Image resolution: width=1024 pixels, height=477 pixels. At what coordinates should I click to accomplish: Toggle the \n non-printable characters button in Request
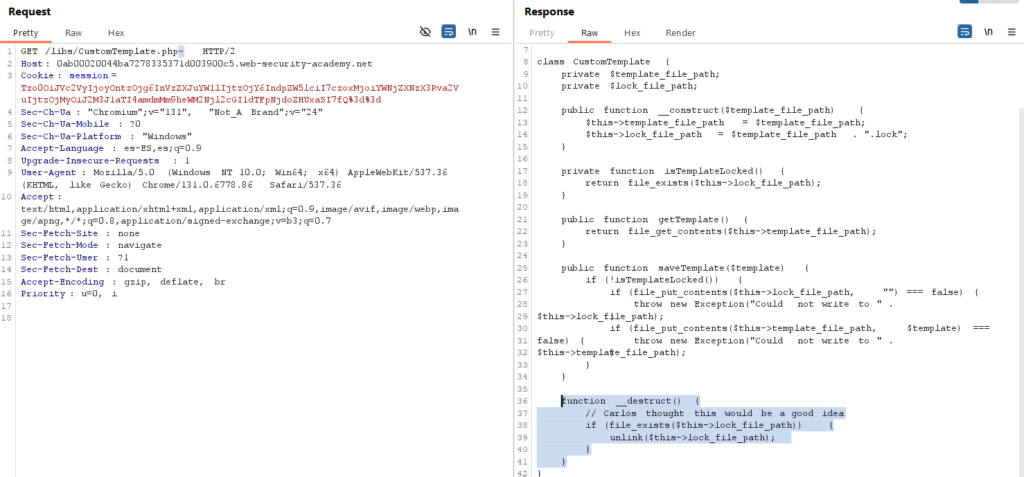[472, 32]
